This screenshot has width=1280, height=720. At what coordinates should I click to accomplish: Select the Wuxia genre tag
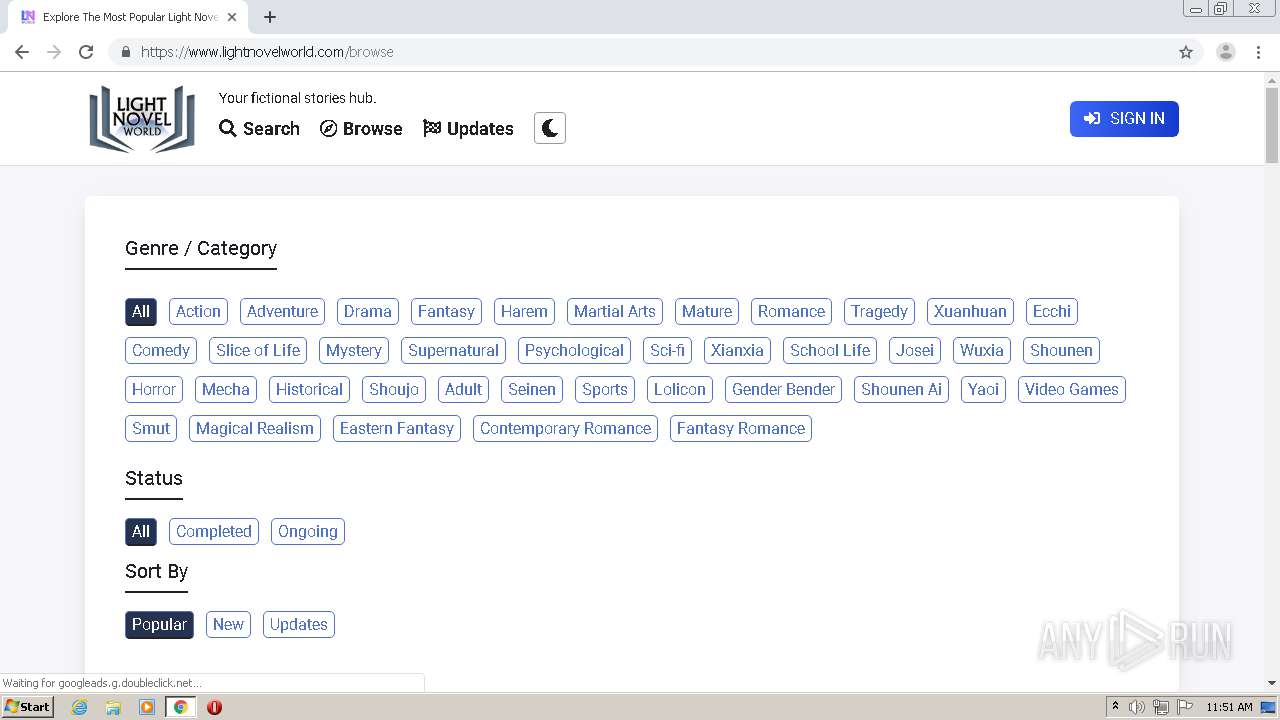[982, 350]
